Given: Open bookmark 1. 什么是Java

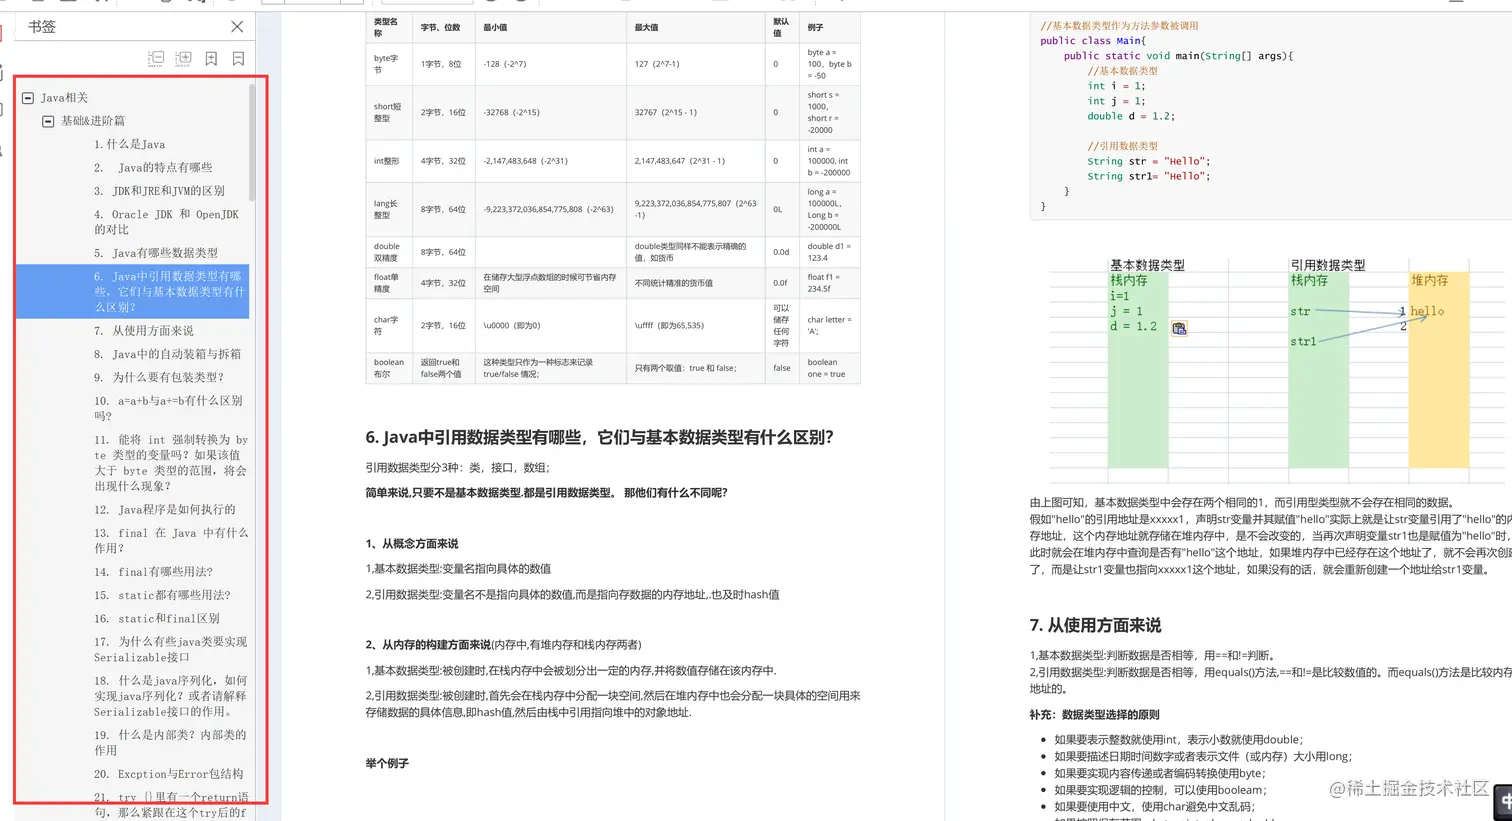Looking at the screenshot, I should (x=130, y=144).
